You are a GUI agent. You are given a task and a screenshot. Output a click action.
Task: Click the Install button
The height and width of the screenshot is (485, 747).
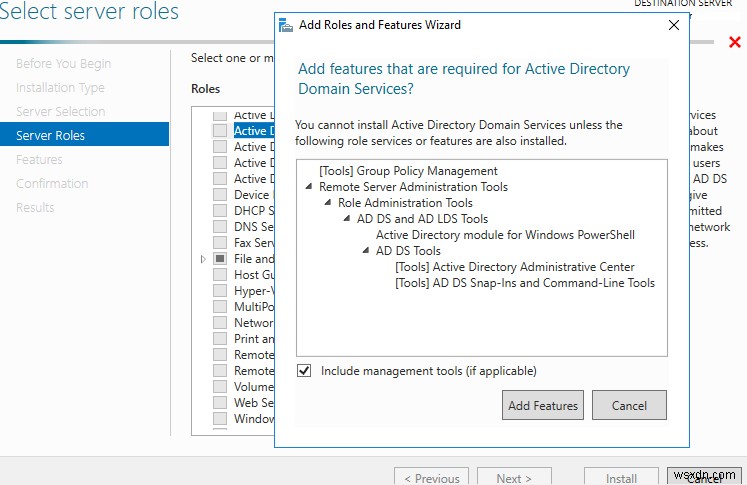(621, 476)
